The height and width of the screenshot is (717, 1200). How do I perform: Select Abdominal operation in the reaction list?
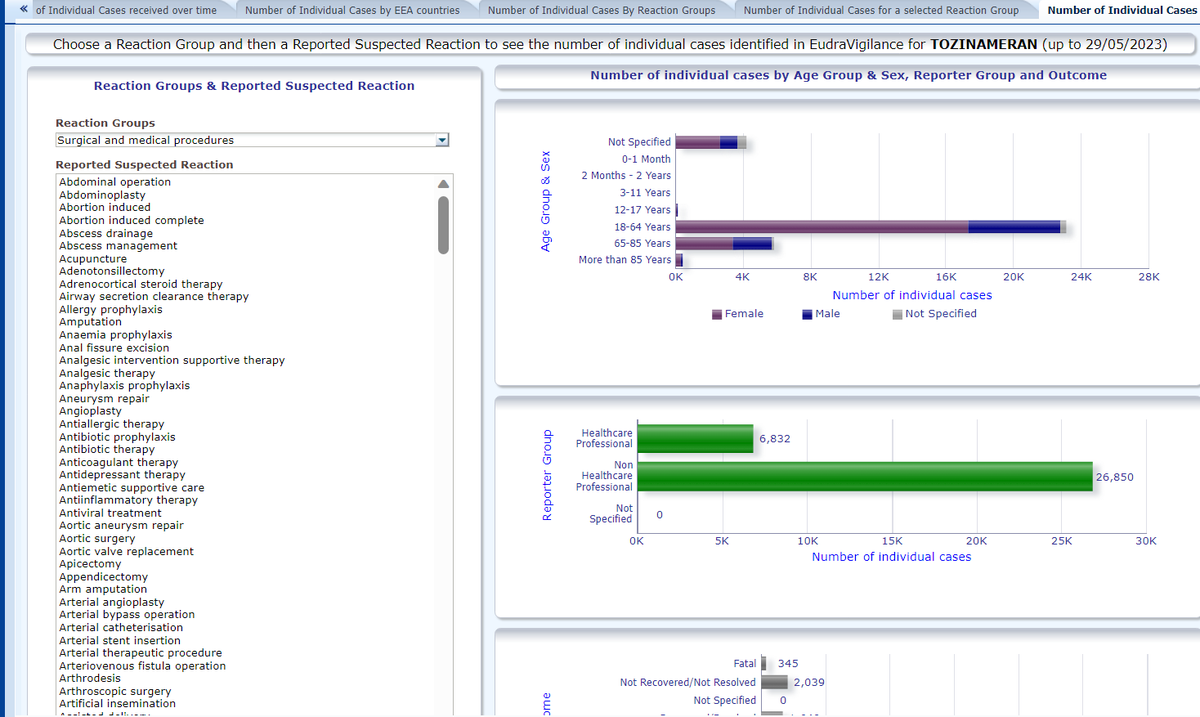pos(115,182)
